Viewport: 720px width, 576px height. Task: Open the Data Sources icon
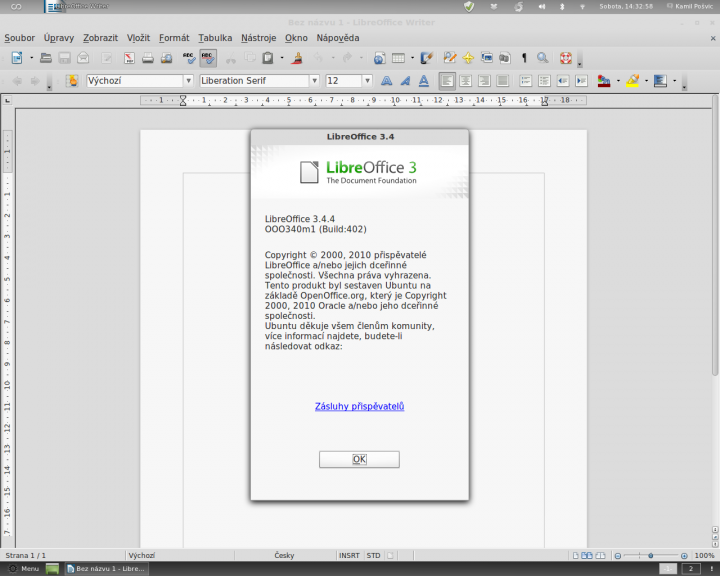coord(505,58)
